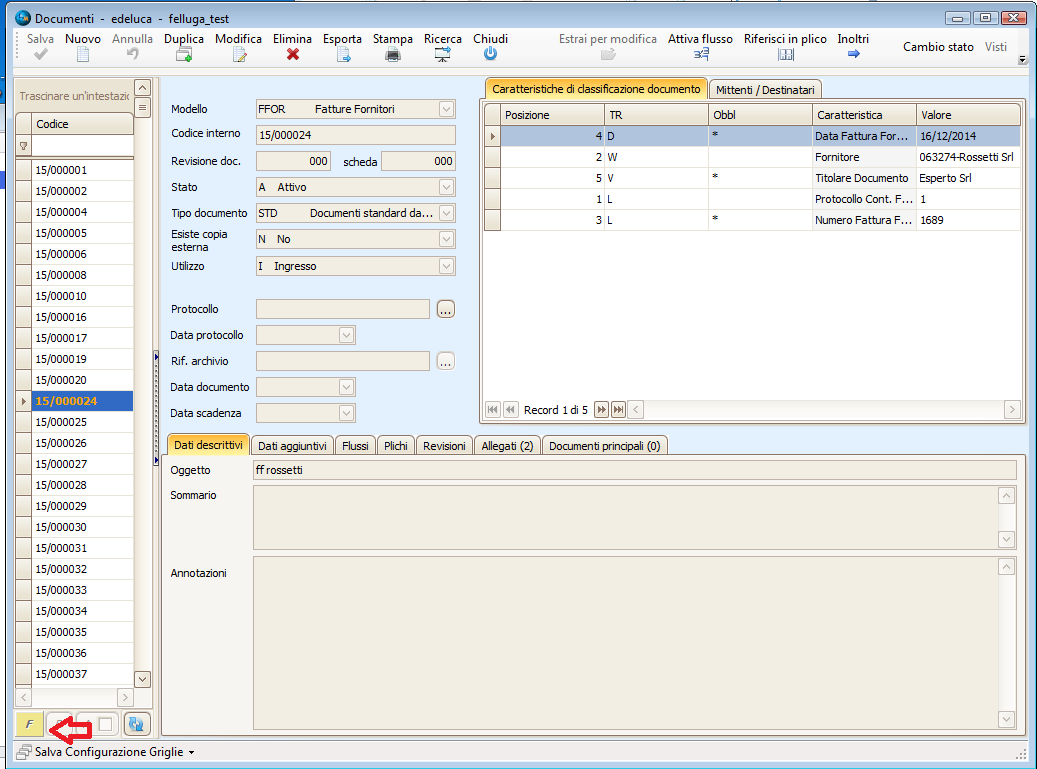Click the Esporta export icon
This screenshot has height=769, width=1037.
tap(342, 55)
